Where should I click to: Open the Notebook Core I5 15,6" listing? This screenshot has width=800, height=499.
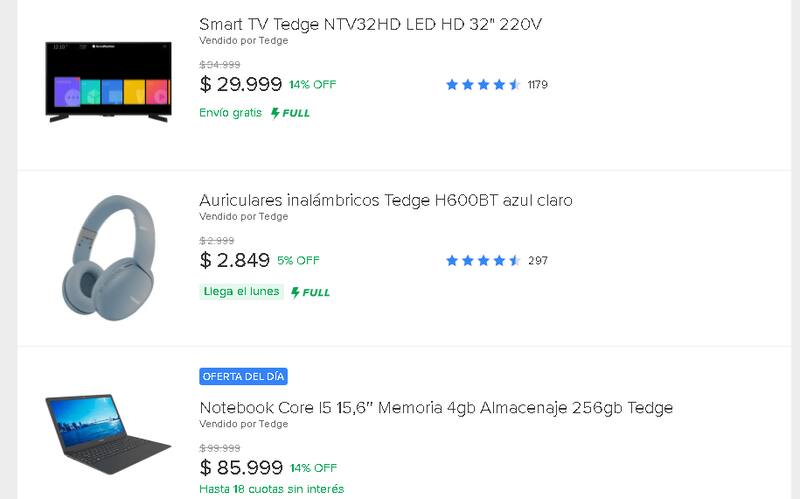436,408
